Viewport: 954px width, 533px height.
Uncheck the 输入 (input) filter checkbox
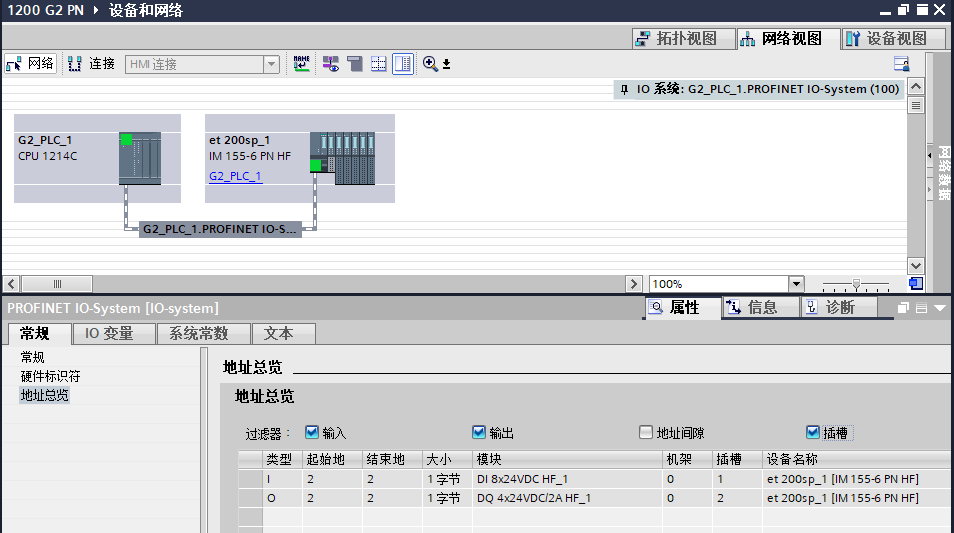click(312, 433)
